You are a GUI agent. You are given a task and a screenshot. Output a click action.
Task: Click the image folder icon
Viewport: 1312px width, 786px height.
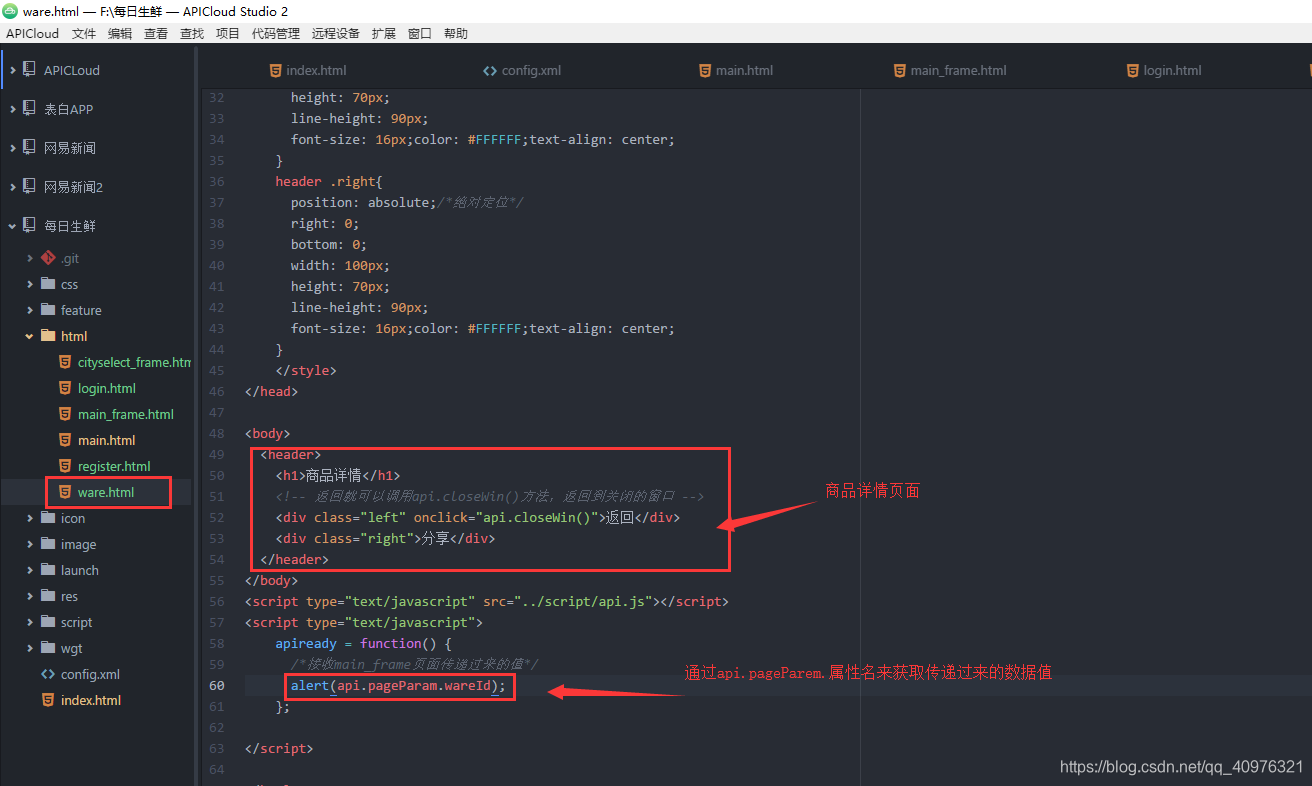coord(47,544)
